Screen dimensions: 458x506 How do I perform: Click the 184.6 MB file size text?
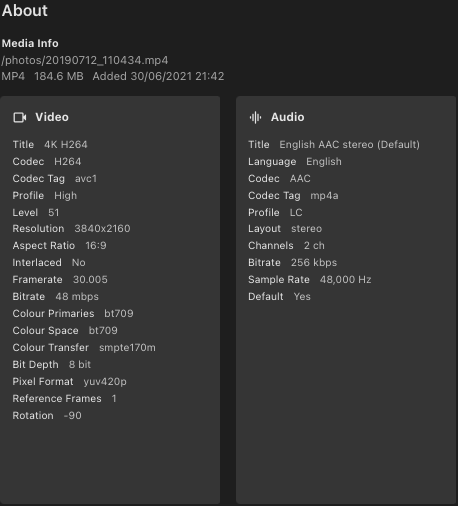point(59,76)
